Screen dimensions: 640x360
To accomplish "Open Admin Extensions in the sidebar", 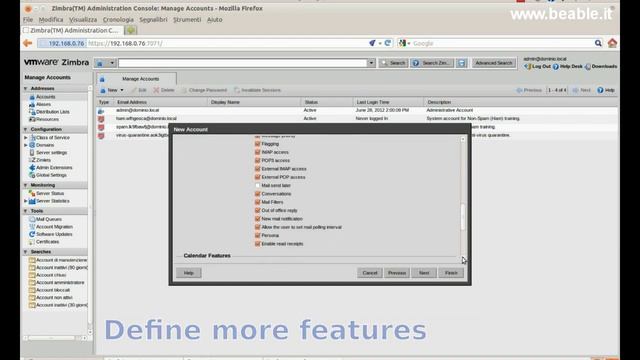I will point(54,167).
